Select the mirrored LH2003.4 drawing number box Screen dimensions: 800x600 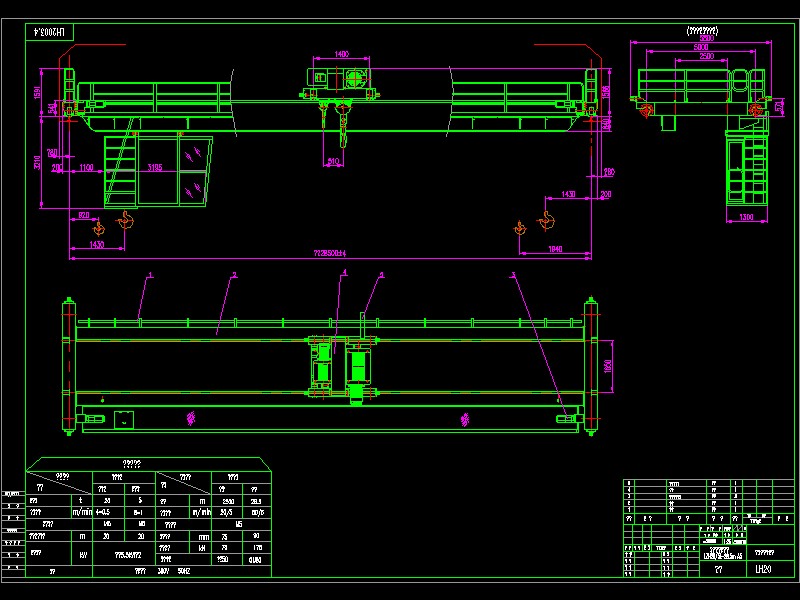(x=49, y=32)
